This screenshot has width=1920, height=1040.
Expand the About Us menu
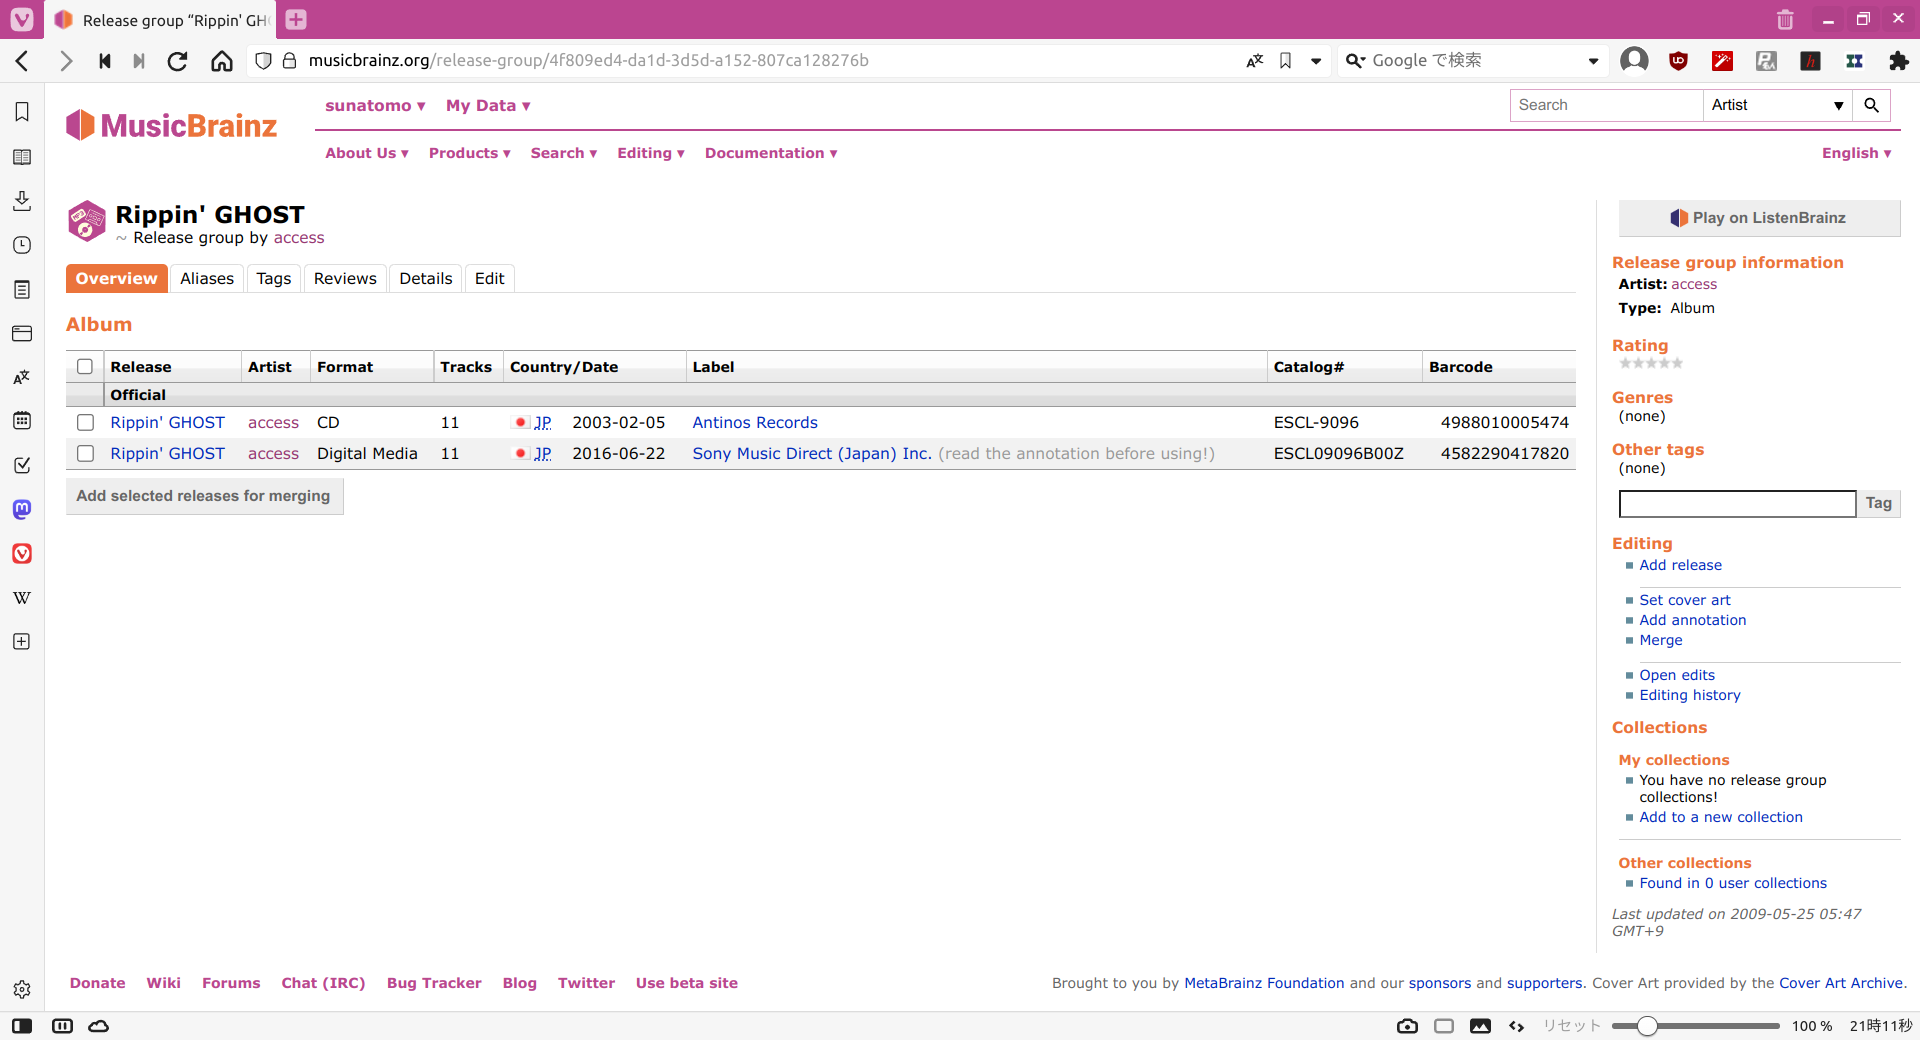pyautogui.click(x=367, y=153)
